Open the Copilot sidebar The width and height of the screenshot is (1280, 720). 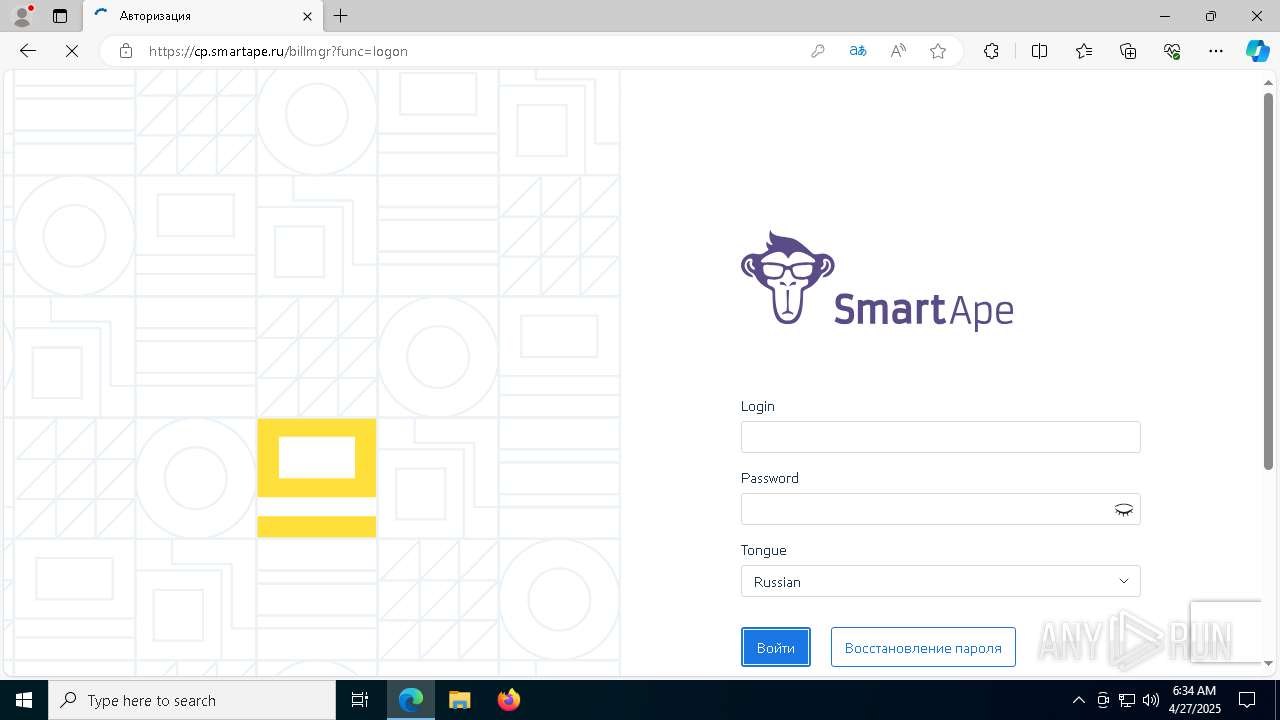point(1257,51)
